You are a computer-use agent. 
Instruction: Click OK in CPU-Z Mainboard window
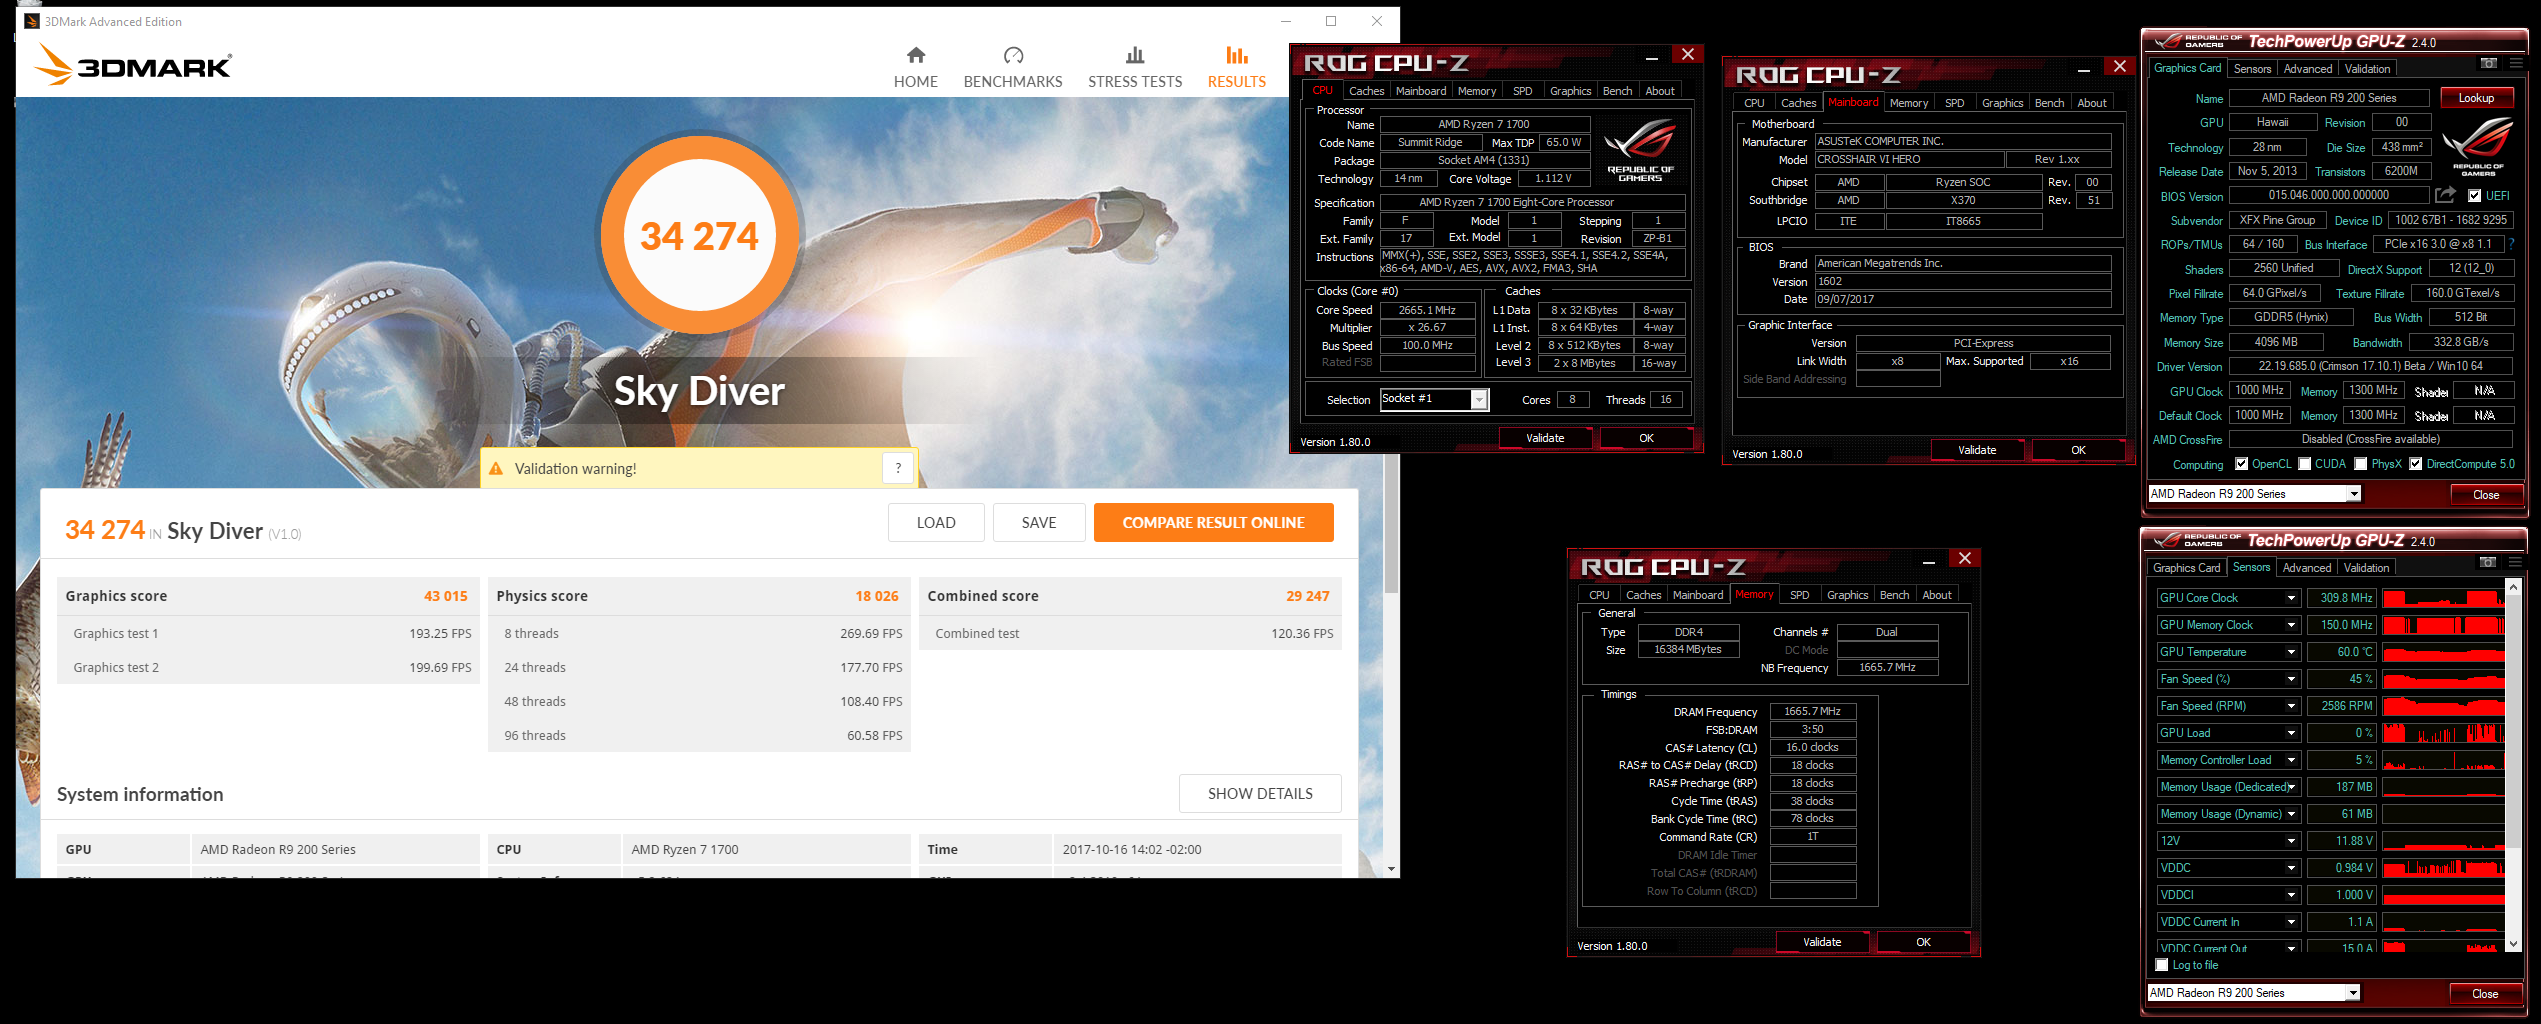click(2078, 450)
